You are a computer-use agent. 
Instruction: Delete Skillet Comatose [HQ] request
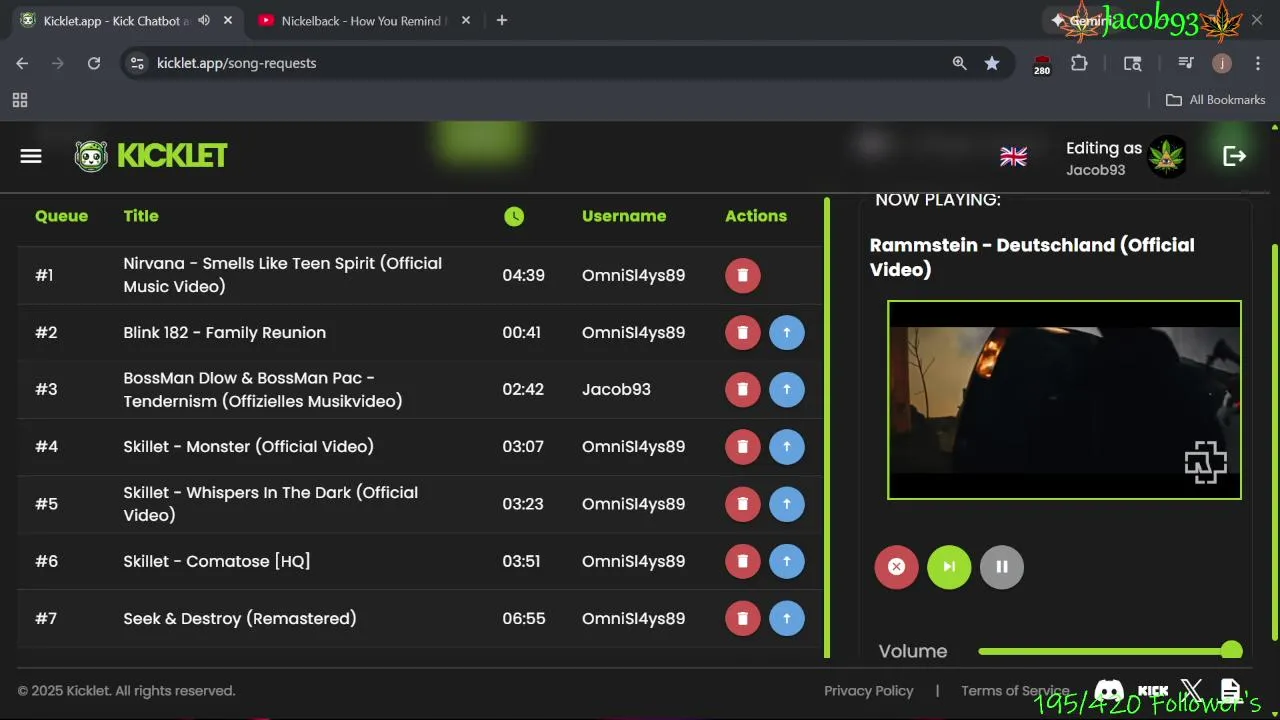[742, 561]
